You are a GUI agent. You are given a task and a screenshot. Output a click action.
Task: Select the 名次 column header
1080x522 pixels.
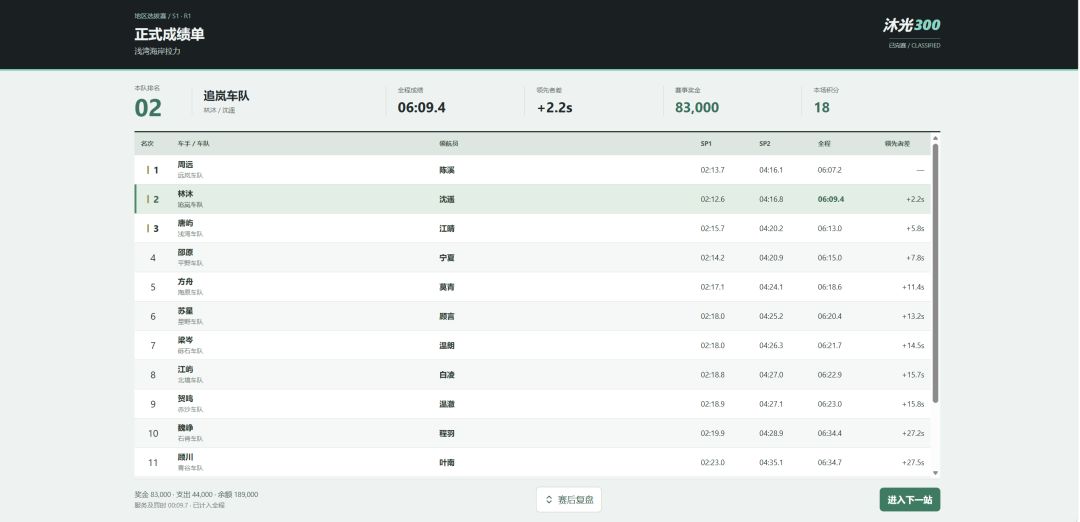coord(147,144)
